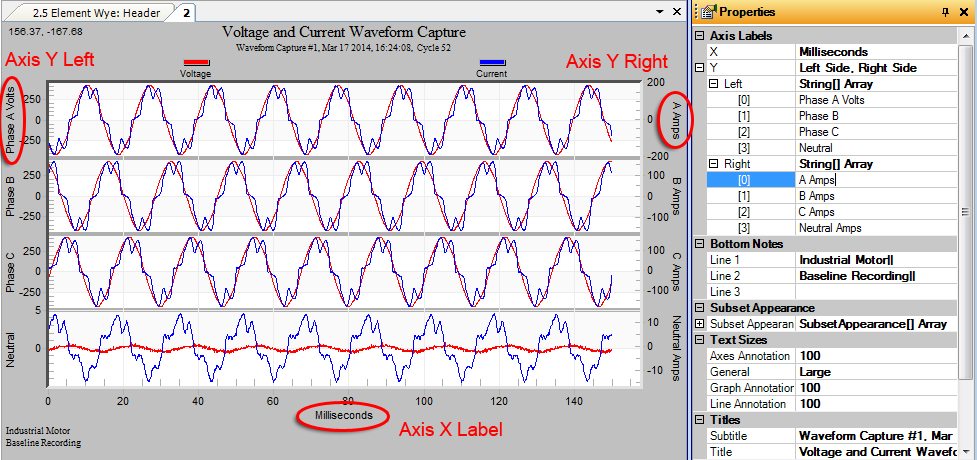Select the Left [2] Phase C value

(x=876, y=132)
